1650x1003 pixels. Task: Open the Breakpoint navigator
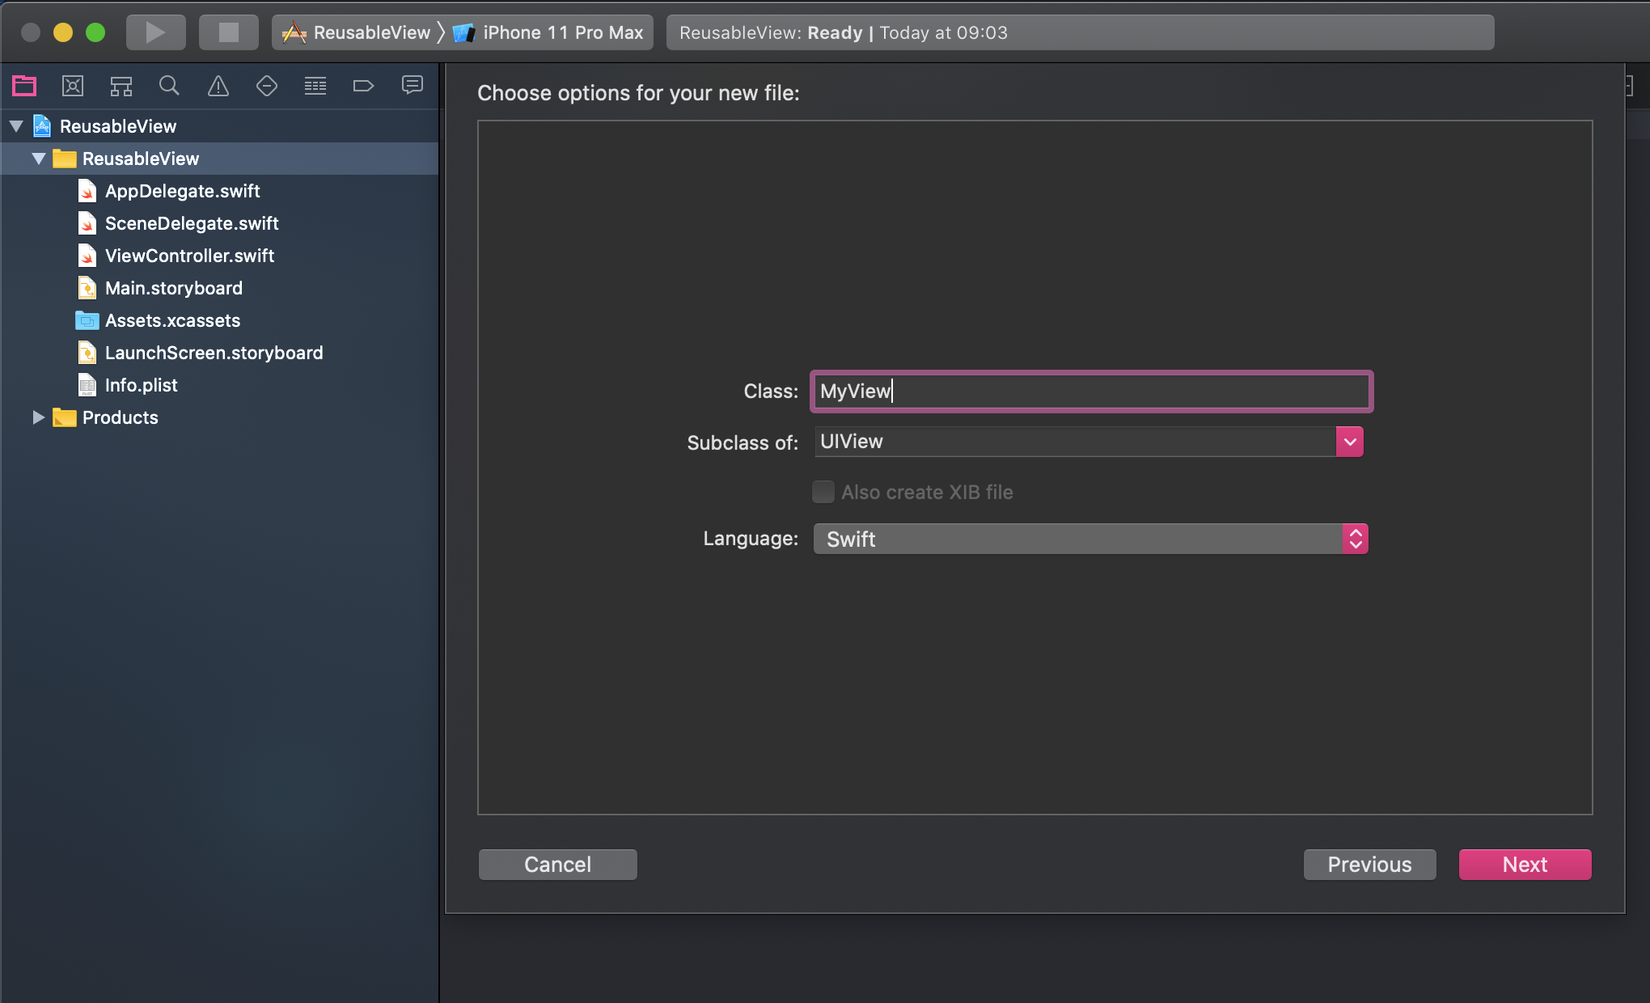coord(363,86)
